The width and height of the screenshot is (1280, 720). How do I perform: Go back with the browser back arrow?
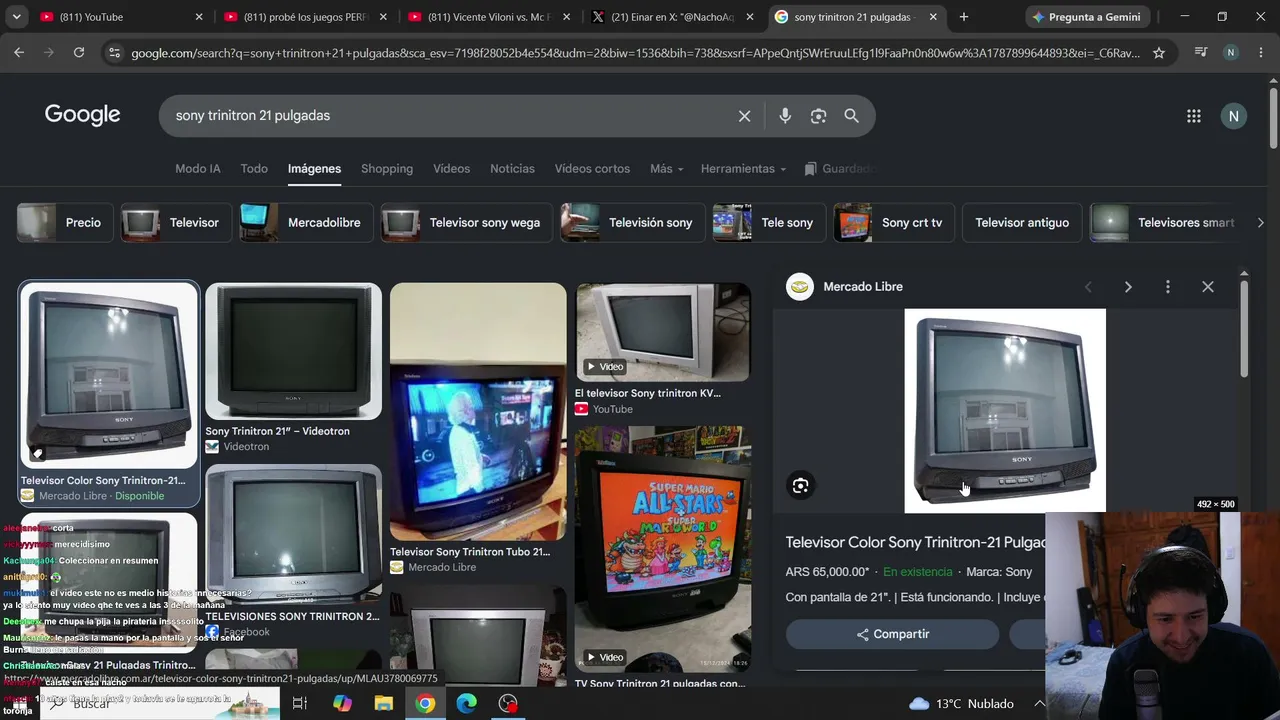coord(19,53)
